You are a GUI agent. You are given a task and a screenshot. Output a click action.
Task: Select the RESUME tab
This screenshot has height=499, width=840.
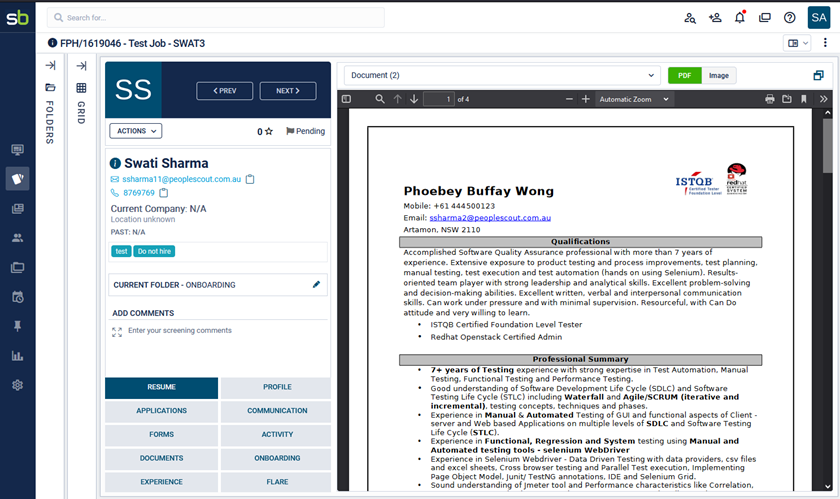point(161,387)
